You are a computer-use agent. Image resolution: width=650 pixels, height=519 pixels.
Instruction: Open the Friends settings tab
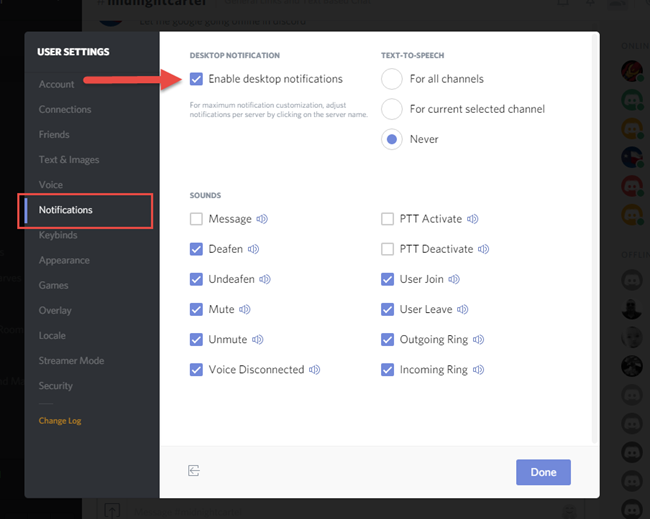[54, 135]
